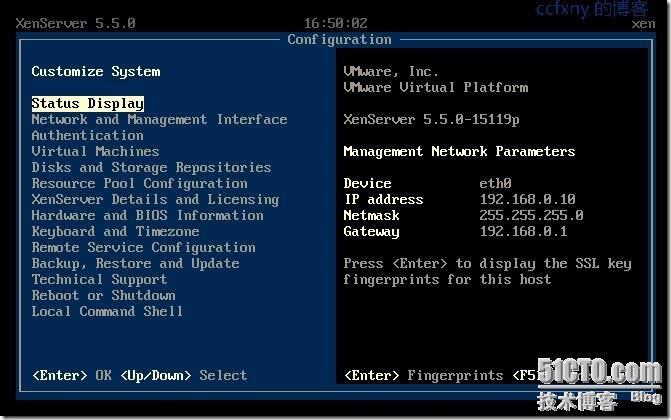
Task: Click the Management Network Parameters heading
Action: pos(460,152)
